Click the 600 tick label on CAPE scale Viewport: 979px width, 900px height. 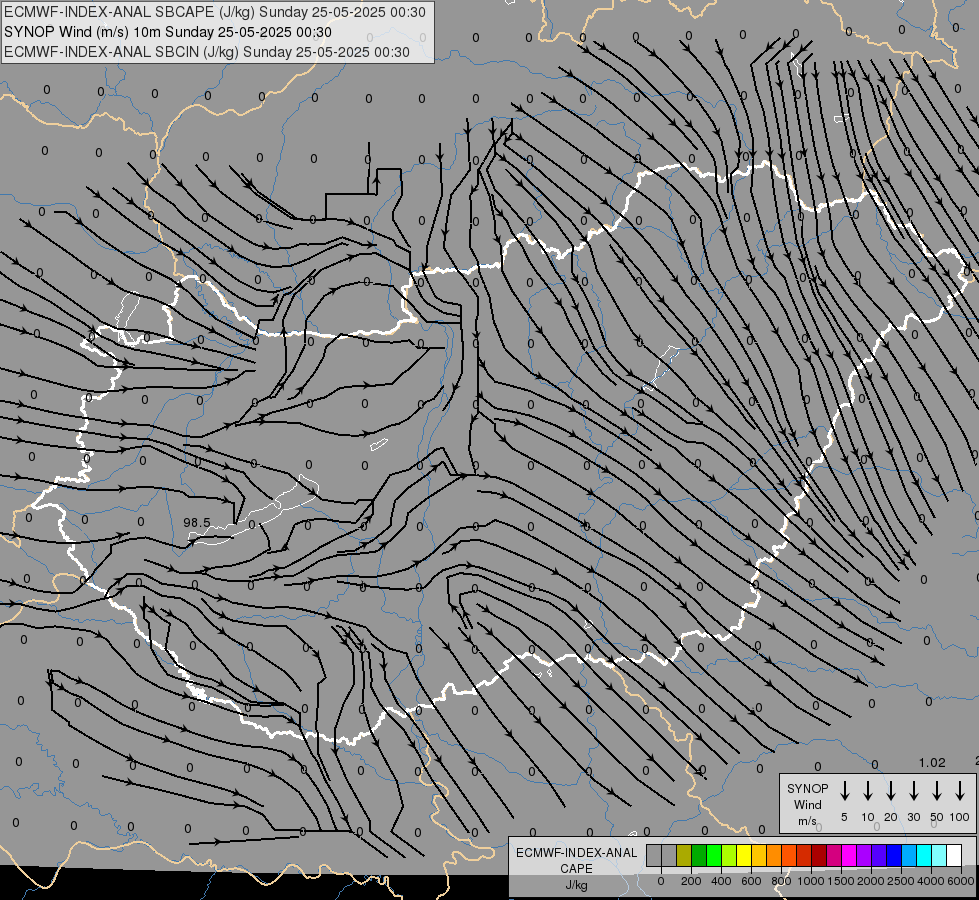click(x=751, y=881)
